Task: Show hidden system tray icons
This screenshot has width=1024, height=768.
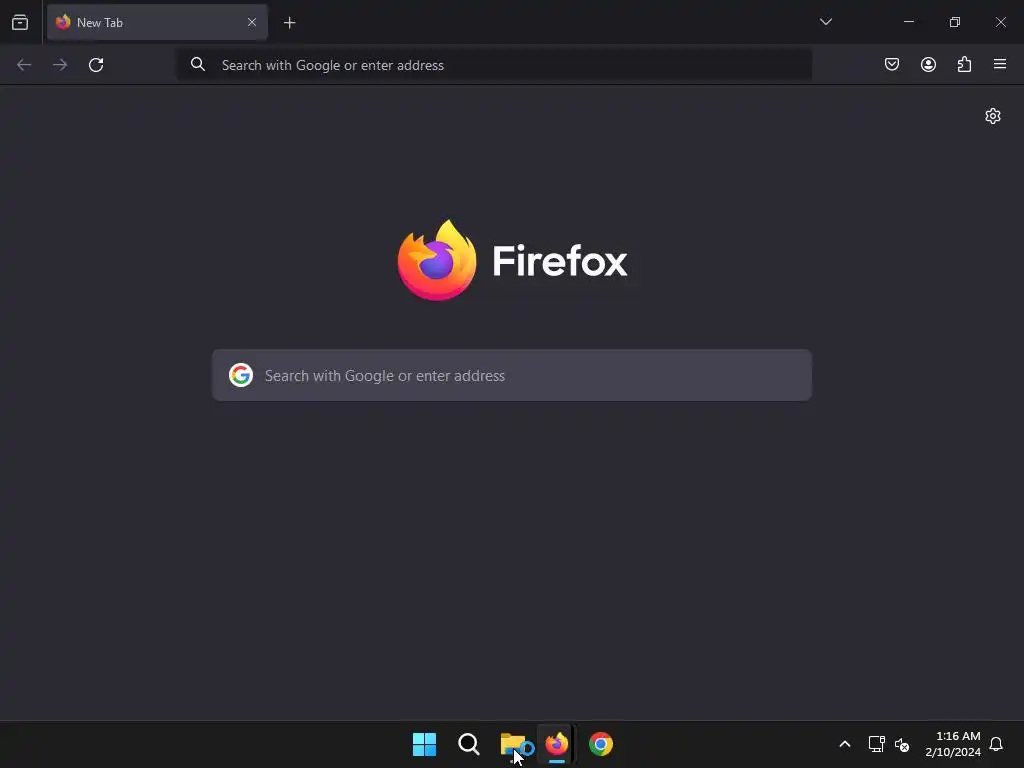Action: (844, 744)
